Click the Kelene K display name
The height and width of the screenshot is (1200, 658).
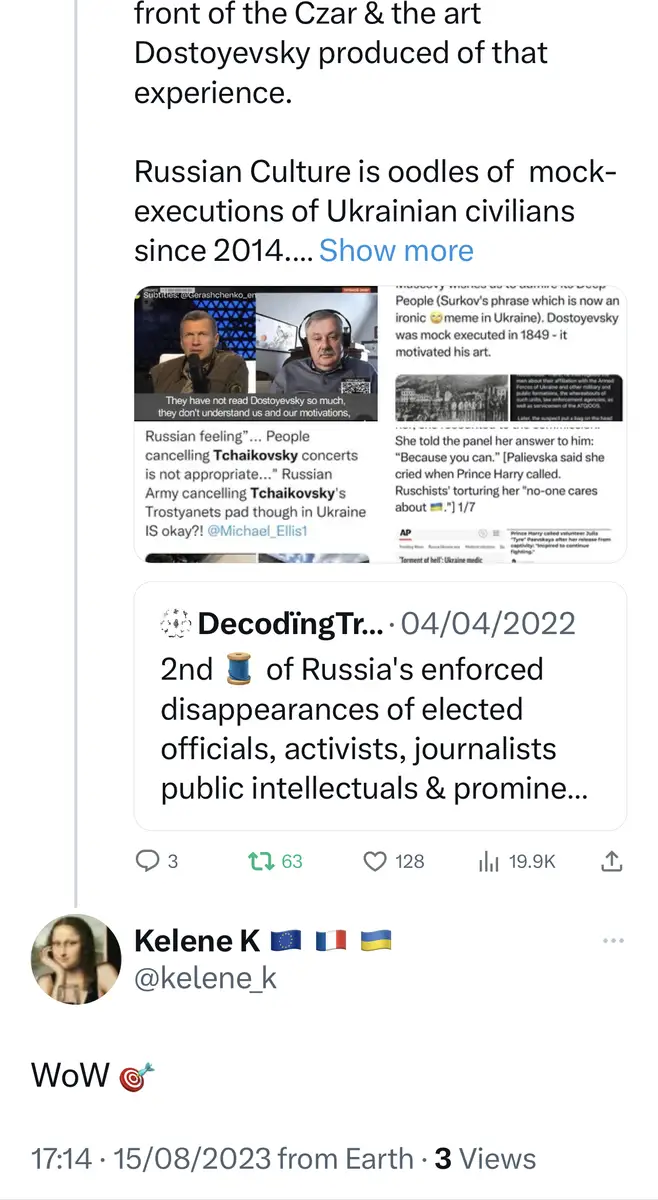click(197, 941)
